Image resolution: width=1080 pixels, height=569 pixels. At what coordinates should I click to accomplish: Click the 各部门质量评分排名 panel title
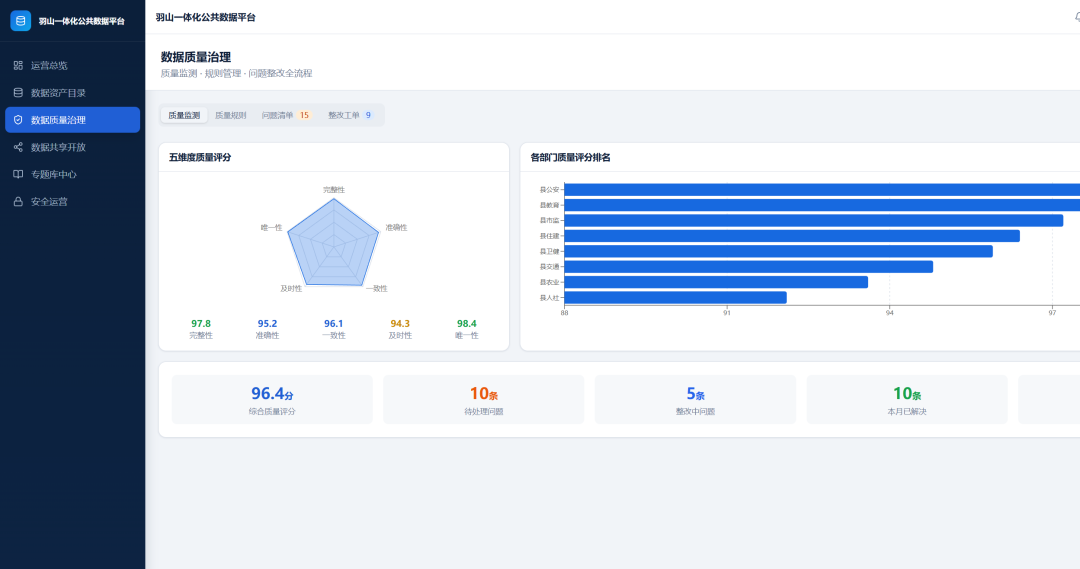tap(570, 158)
